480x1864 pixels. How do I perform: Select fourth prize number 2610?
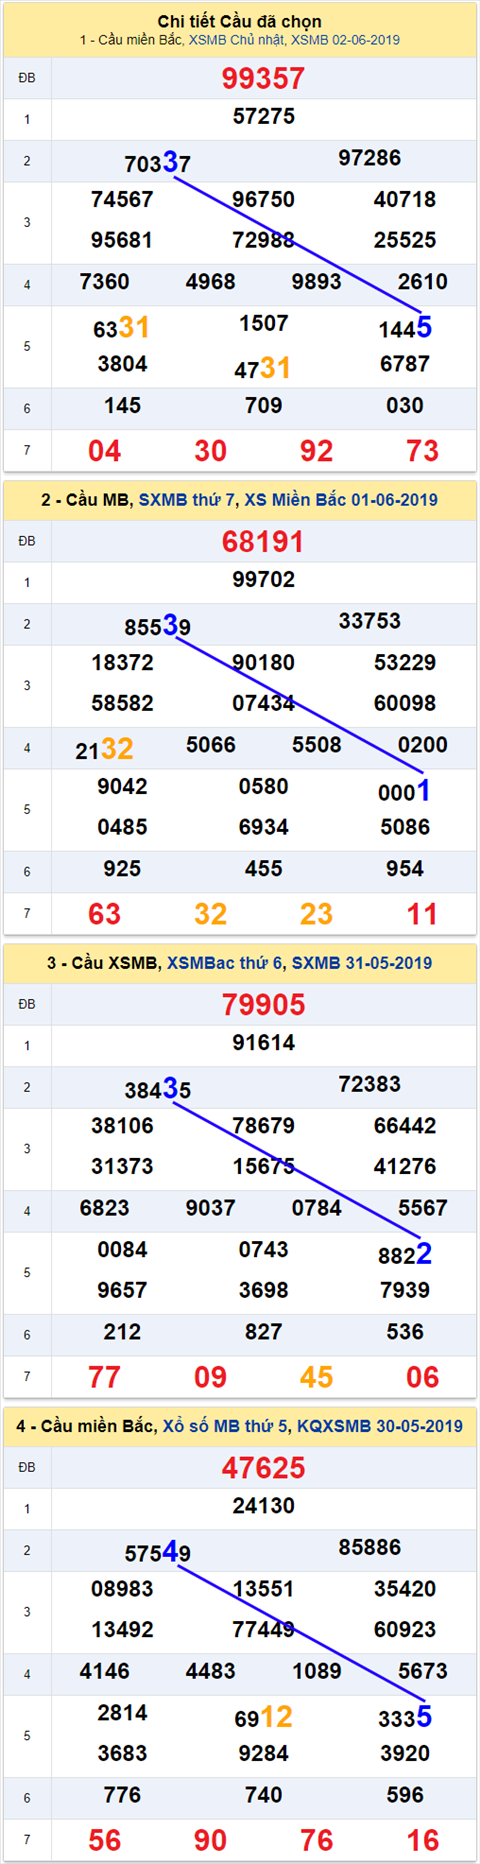423,282
